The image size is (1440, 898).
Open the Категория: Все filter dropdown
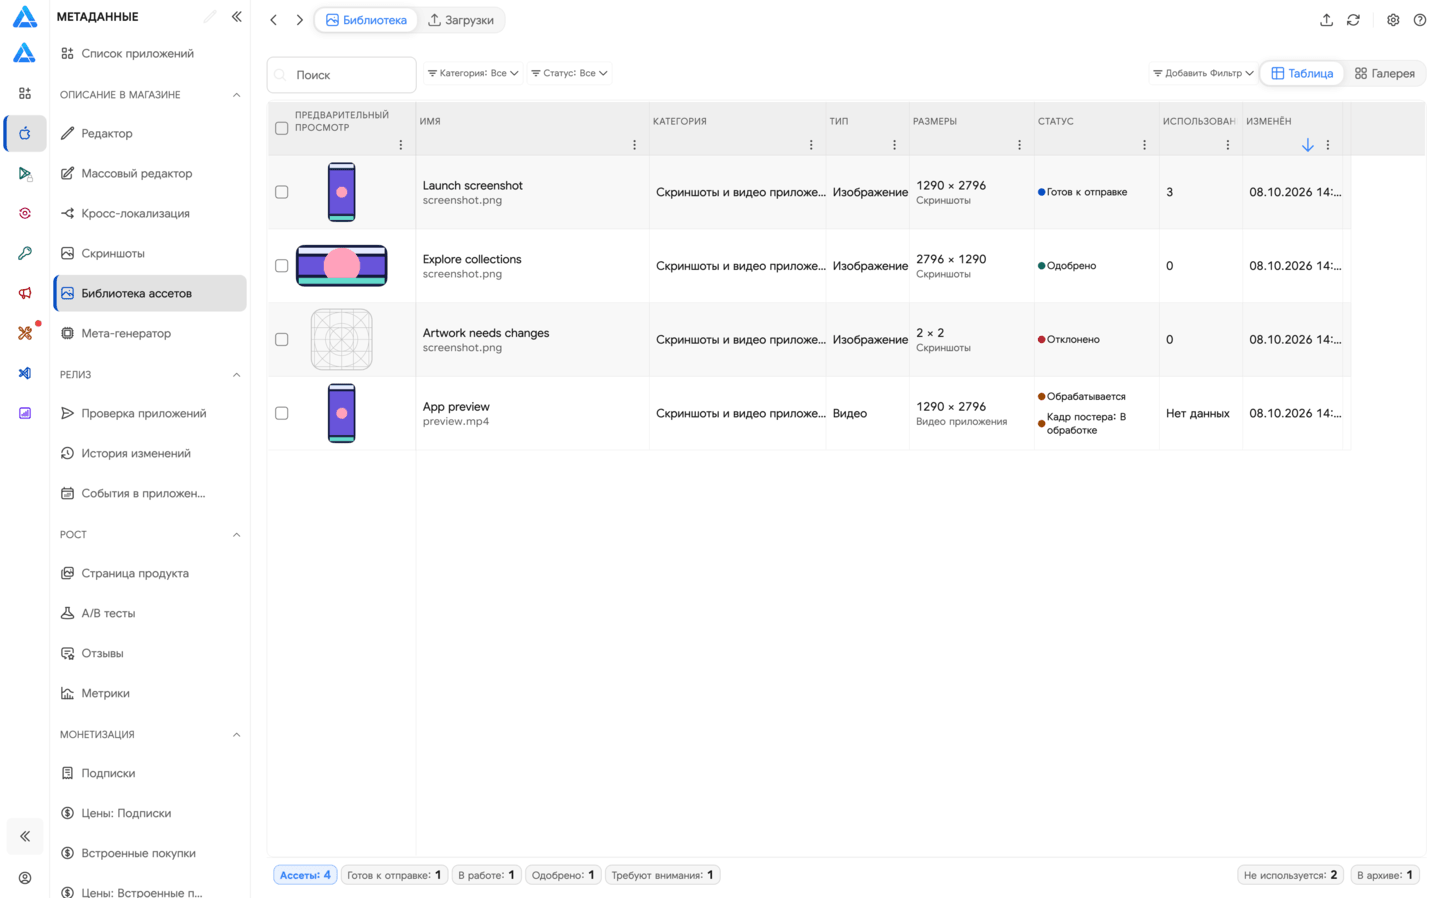click(x=473, y=73)
